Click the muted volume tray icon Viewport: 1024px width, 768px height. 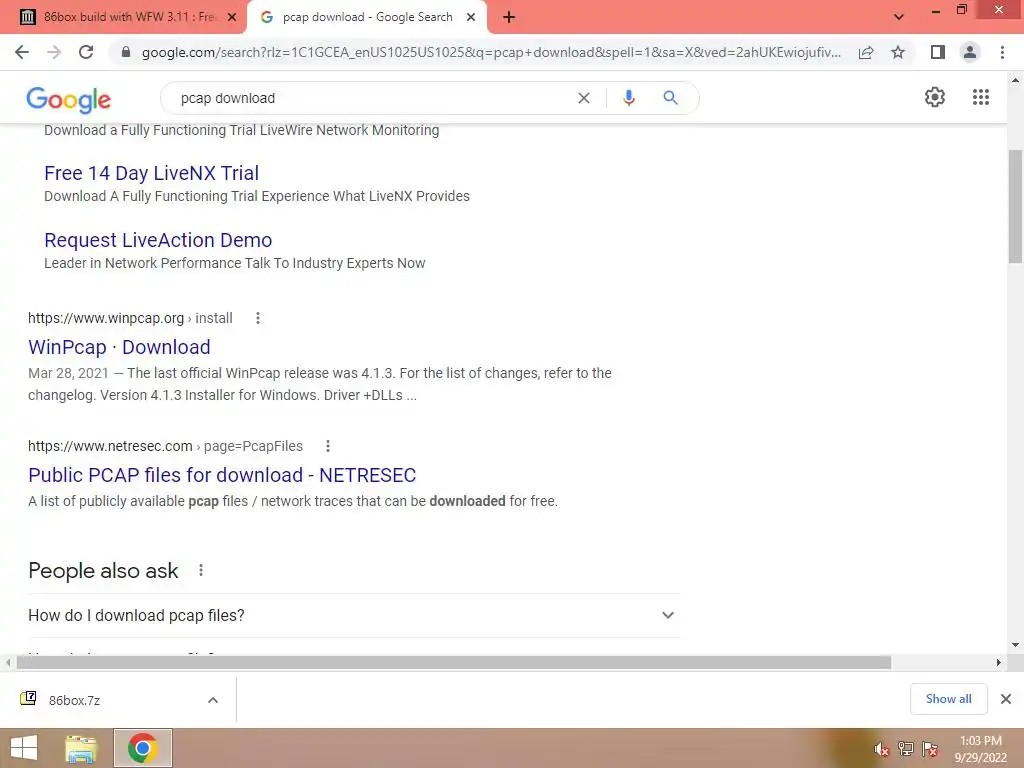pyautogui.click(x=881, y=750)
